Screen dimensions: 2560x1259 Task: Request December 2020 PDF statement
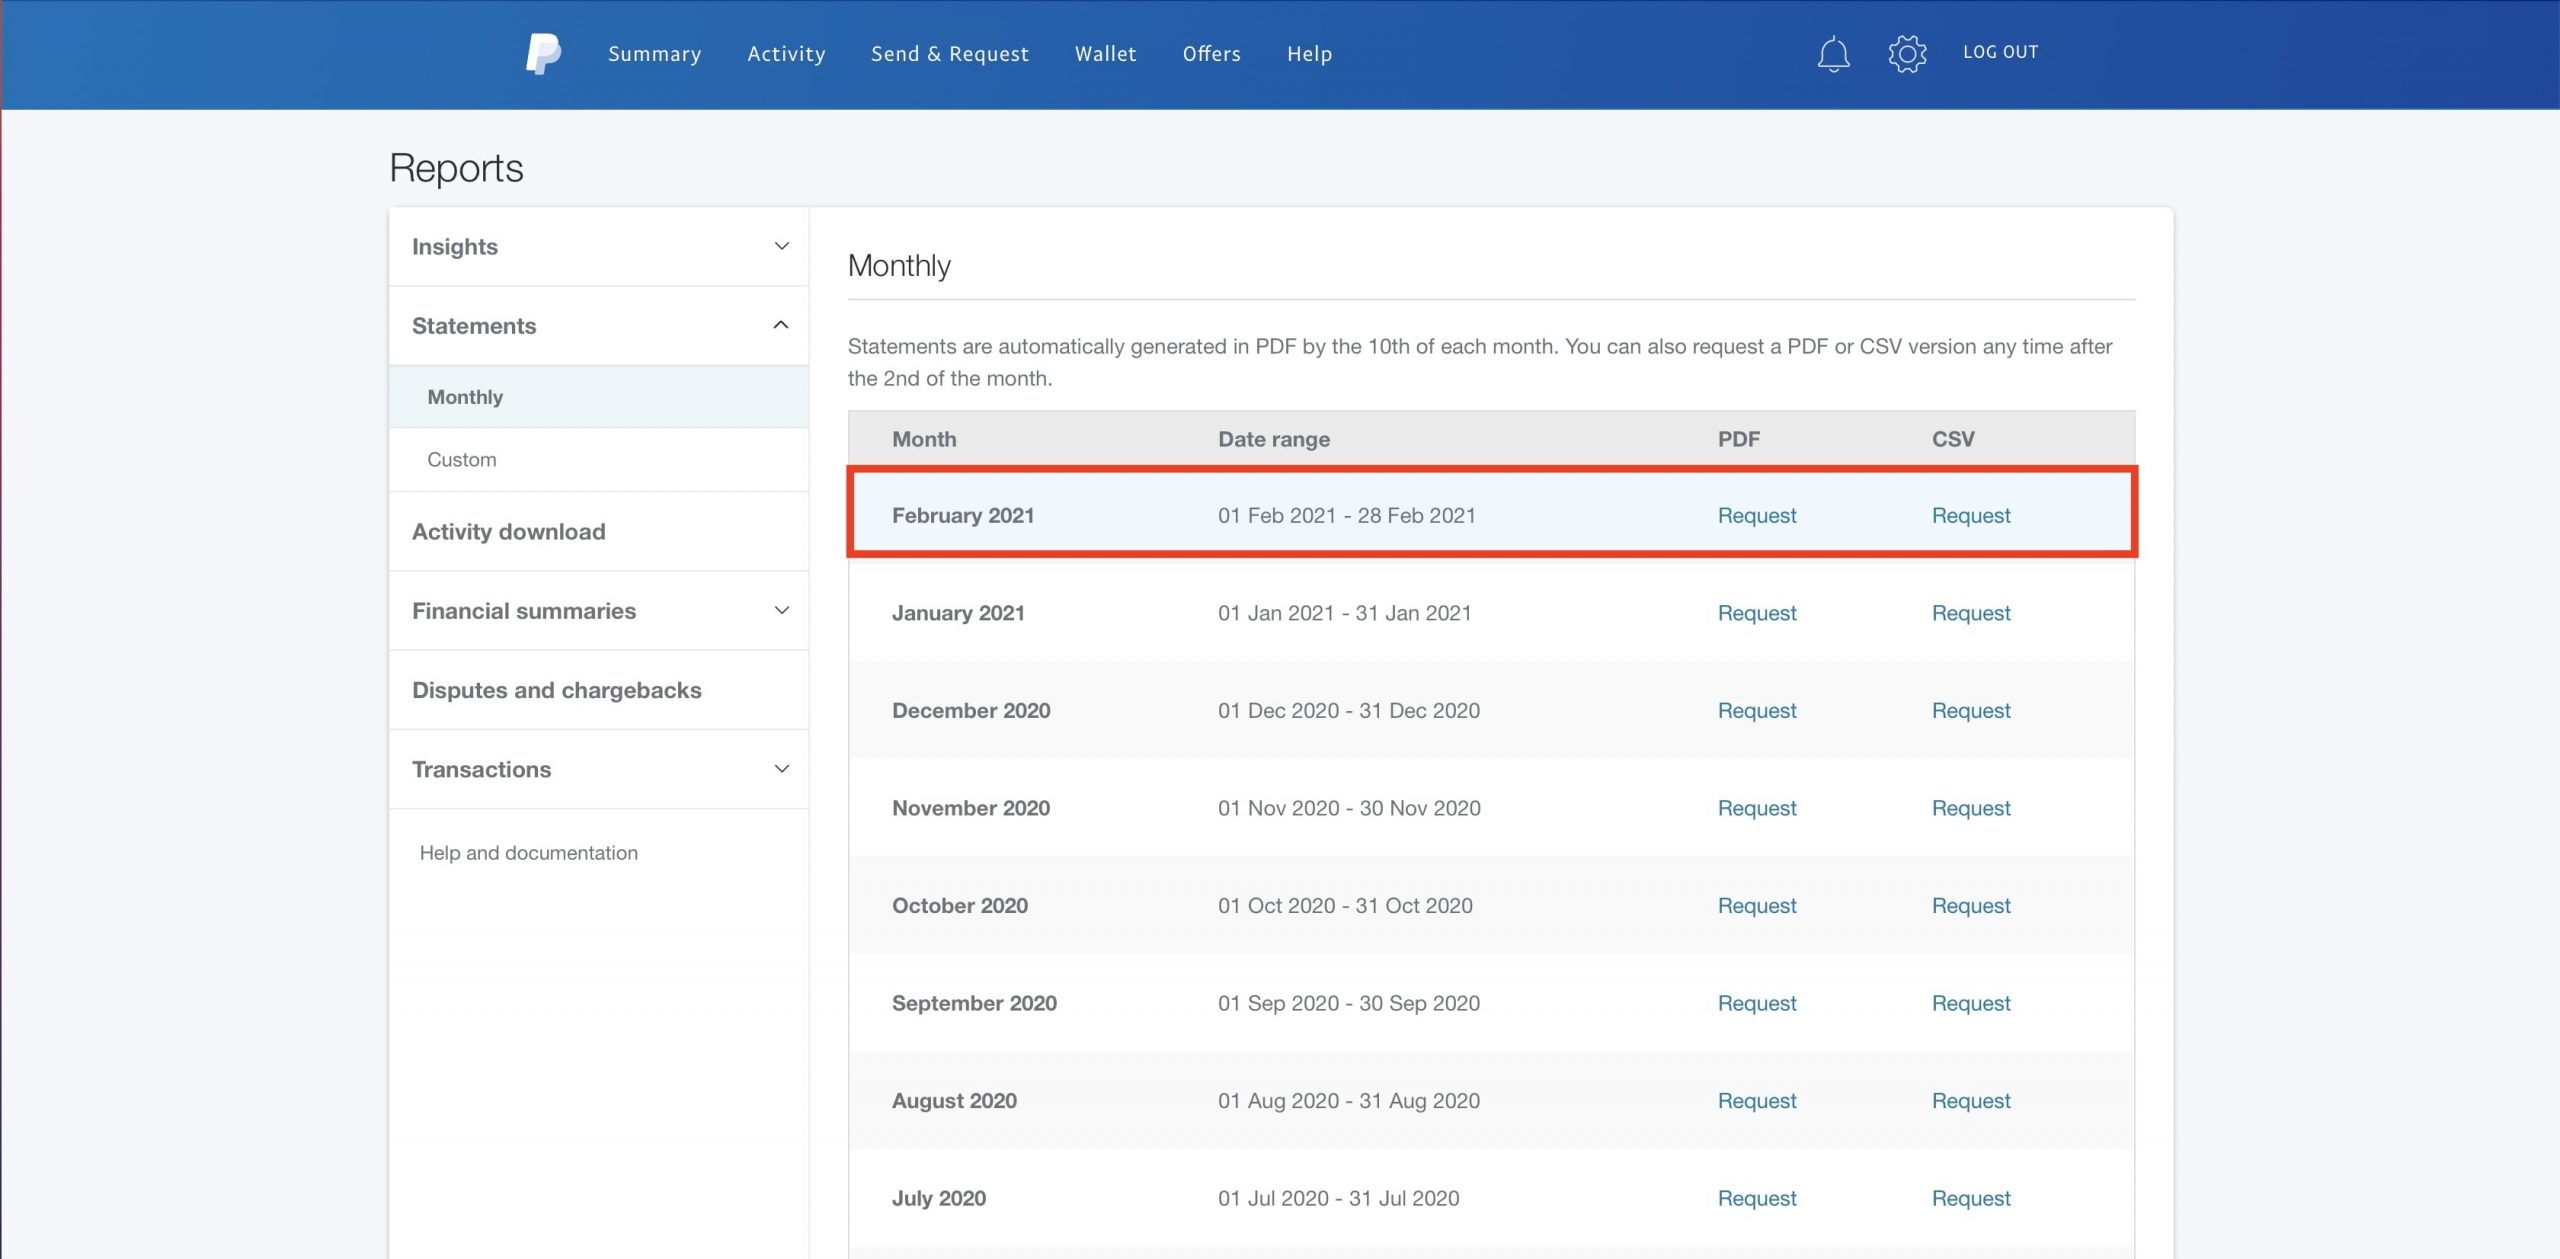(1756, 710)
